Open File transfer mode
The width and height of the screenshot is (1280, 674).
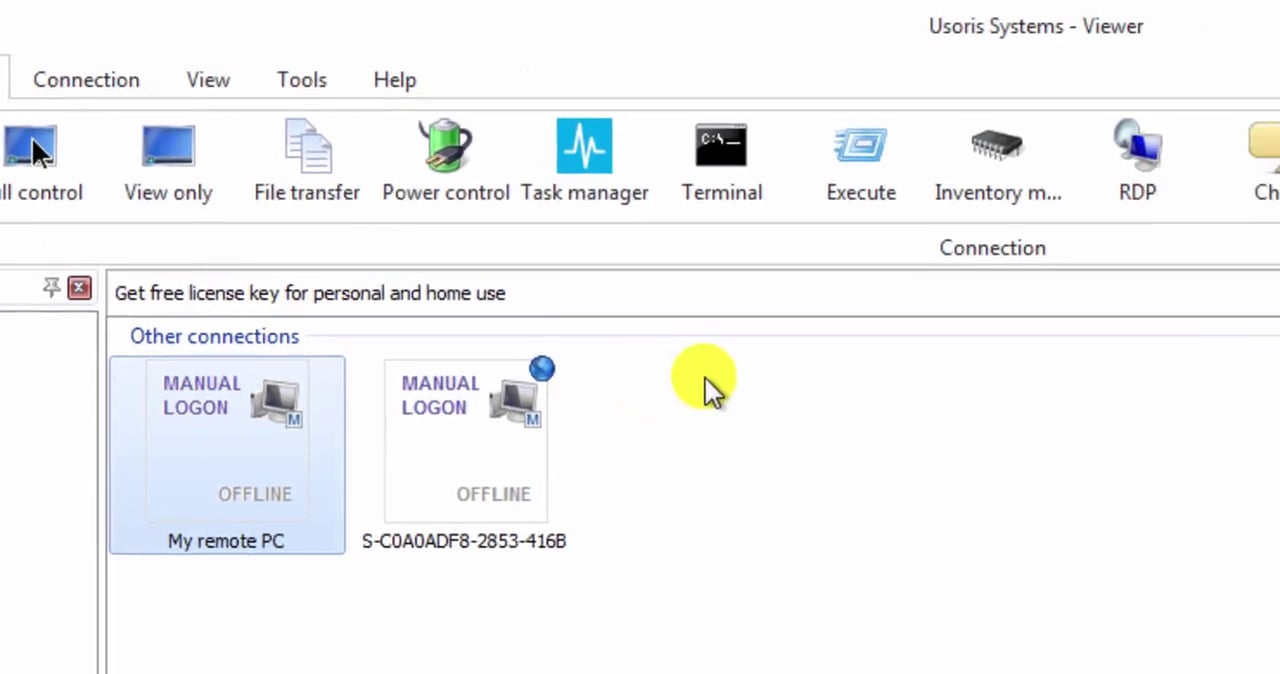[307, 163]
